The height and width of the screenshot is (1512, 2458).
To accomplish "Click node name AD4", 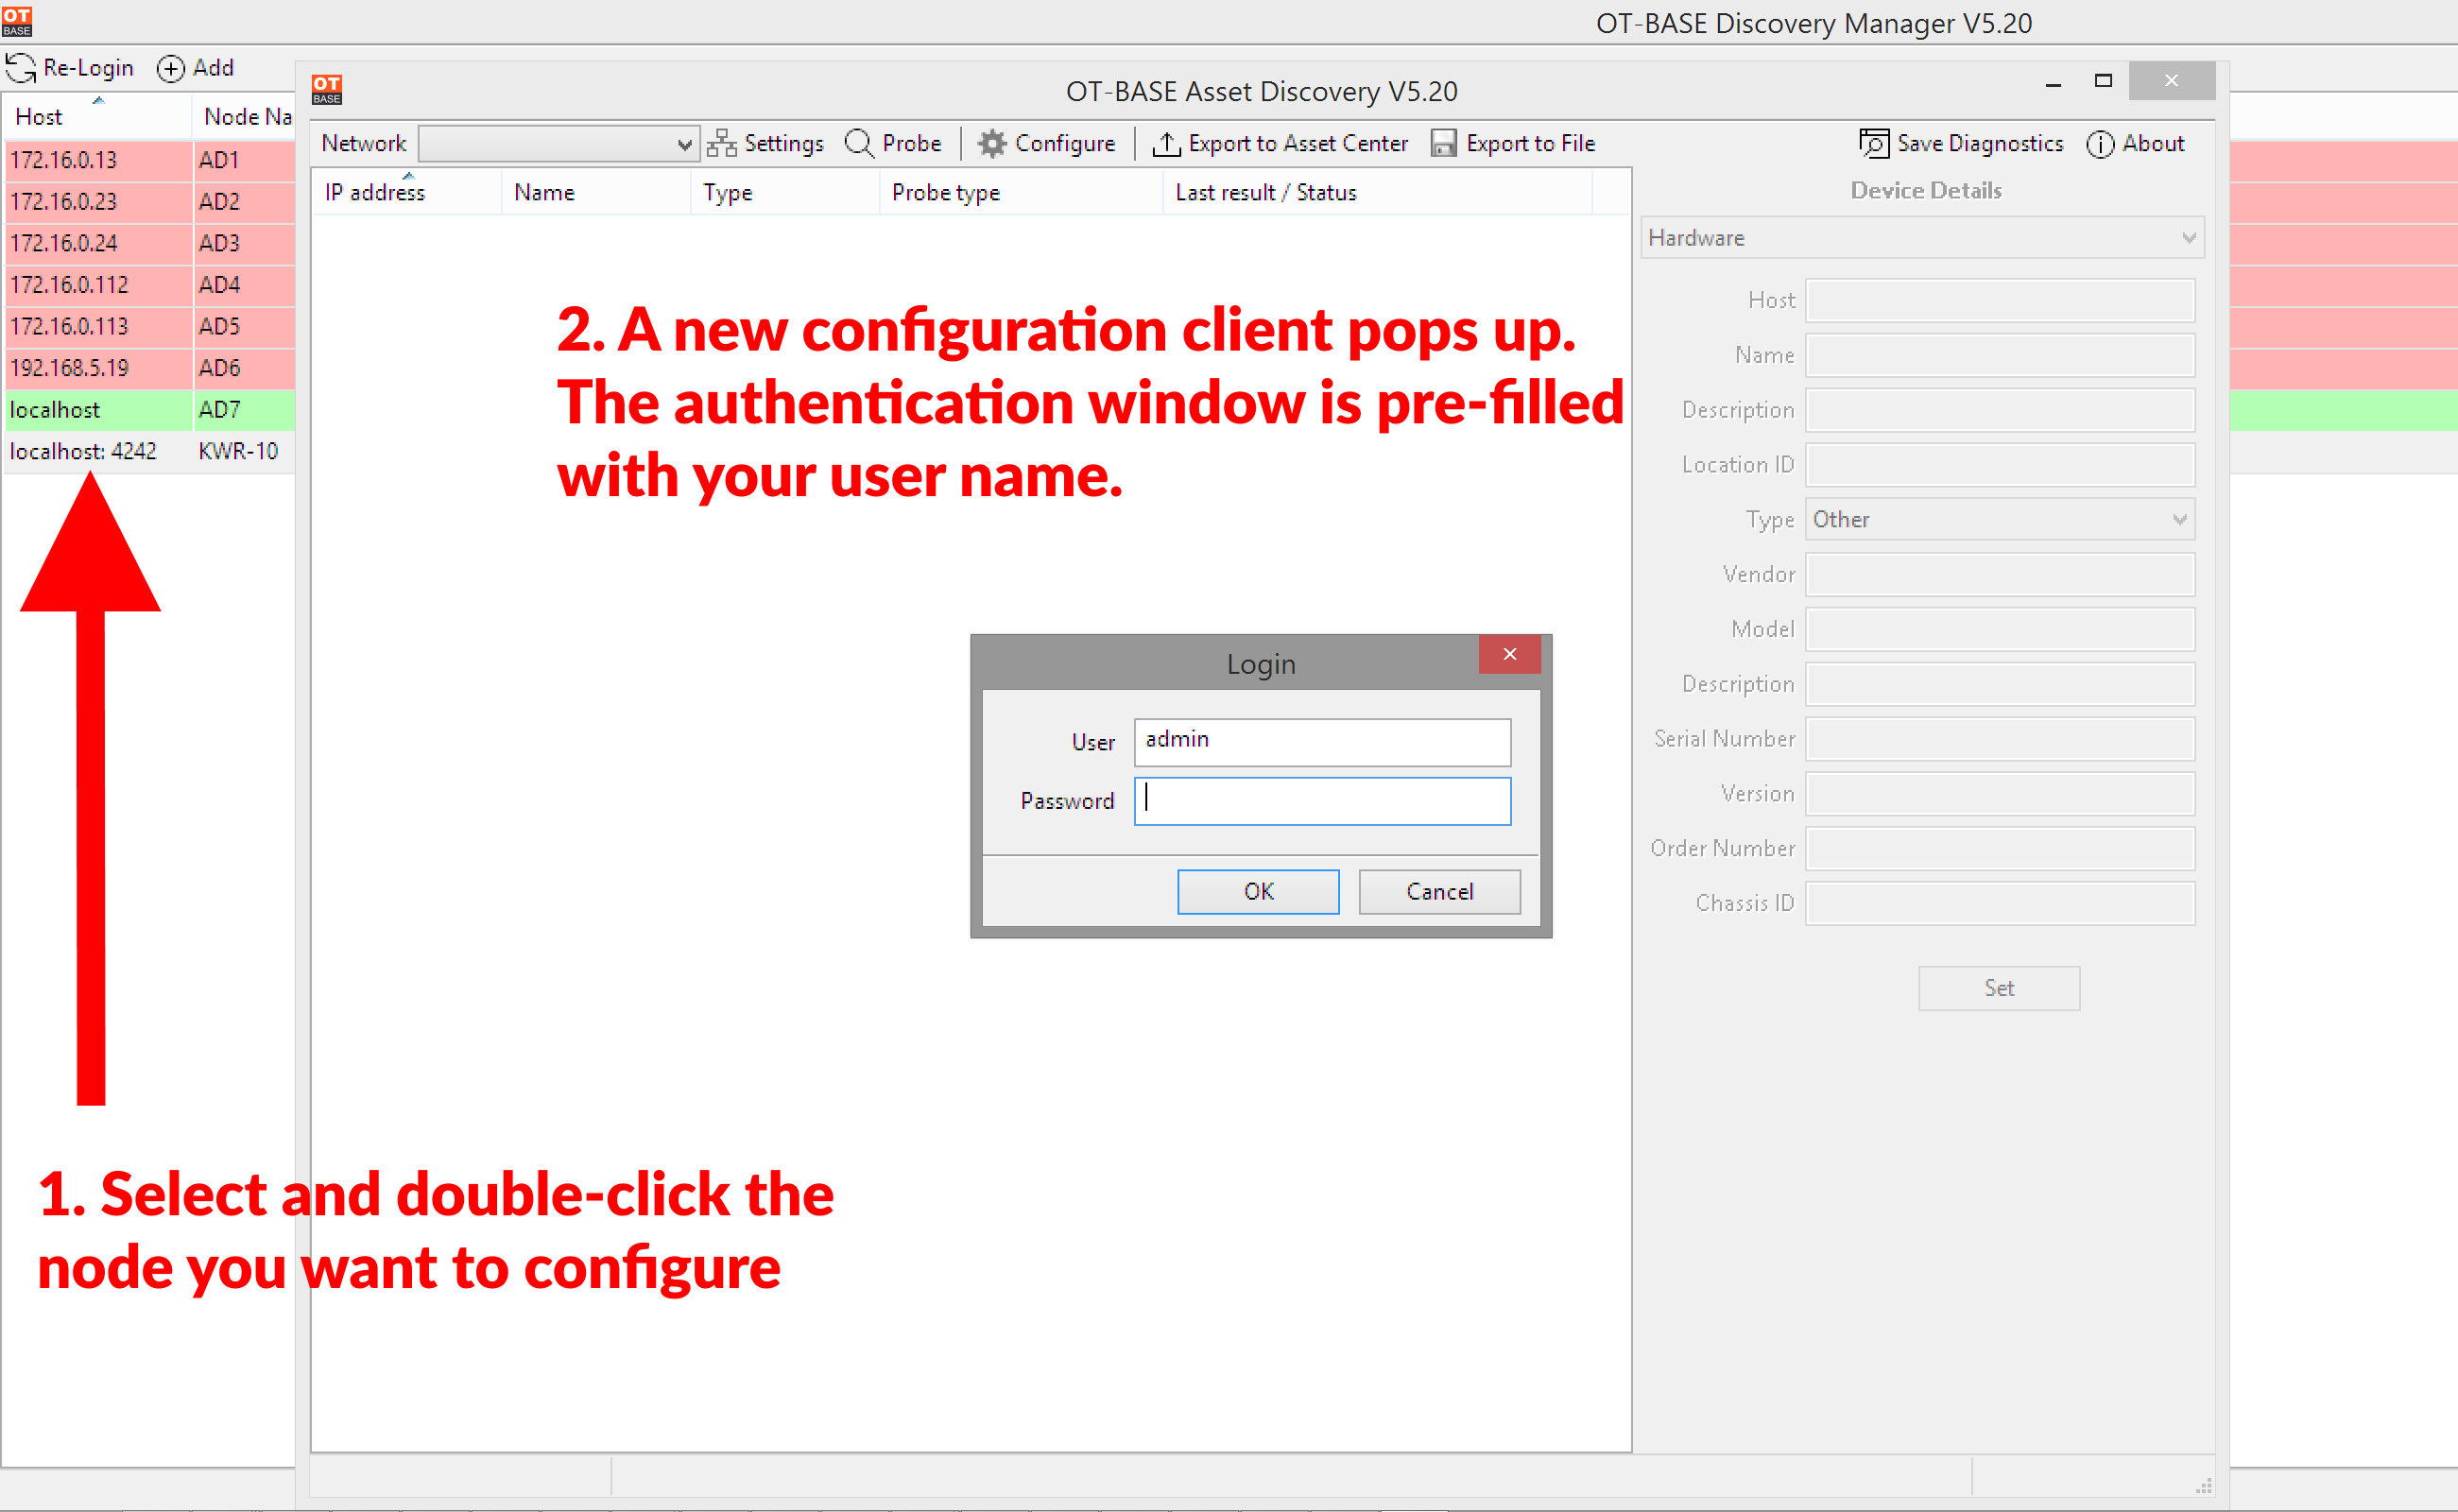I will pos(219,285).
